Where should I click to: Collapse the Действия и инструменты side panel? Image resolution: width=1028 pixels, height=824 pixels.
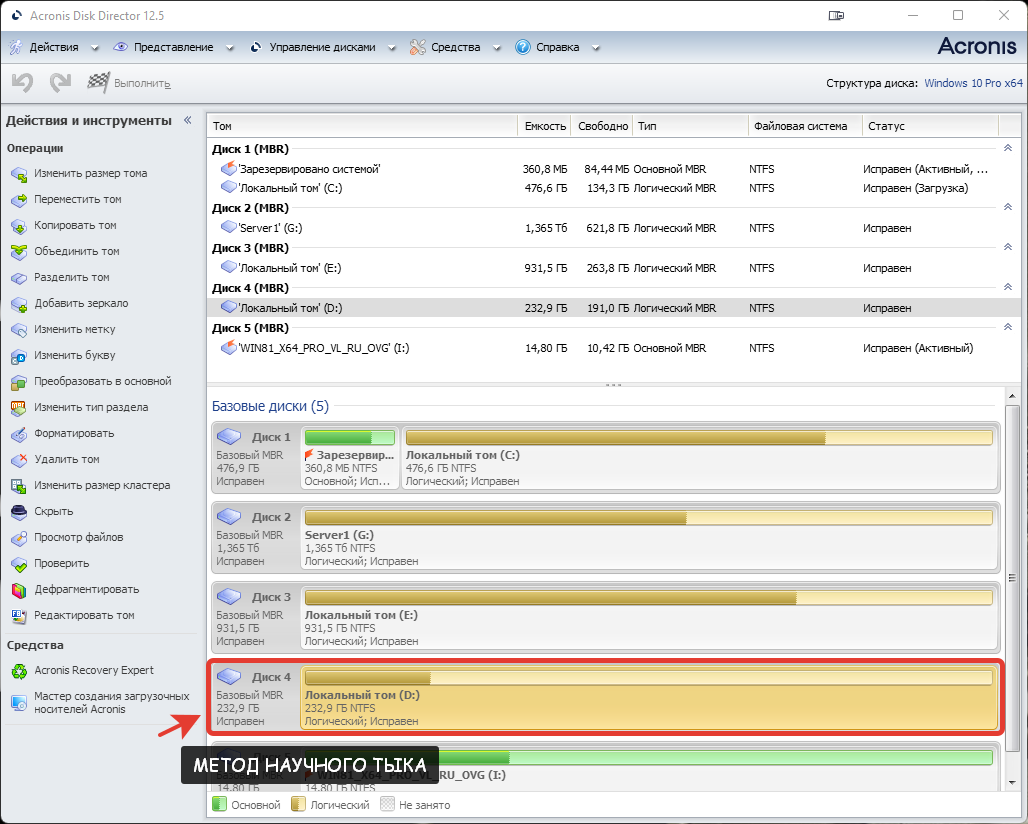pos(188,120)
